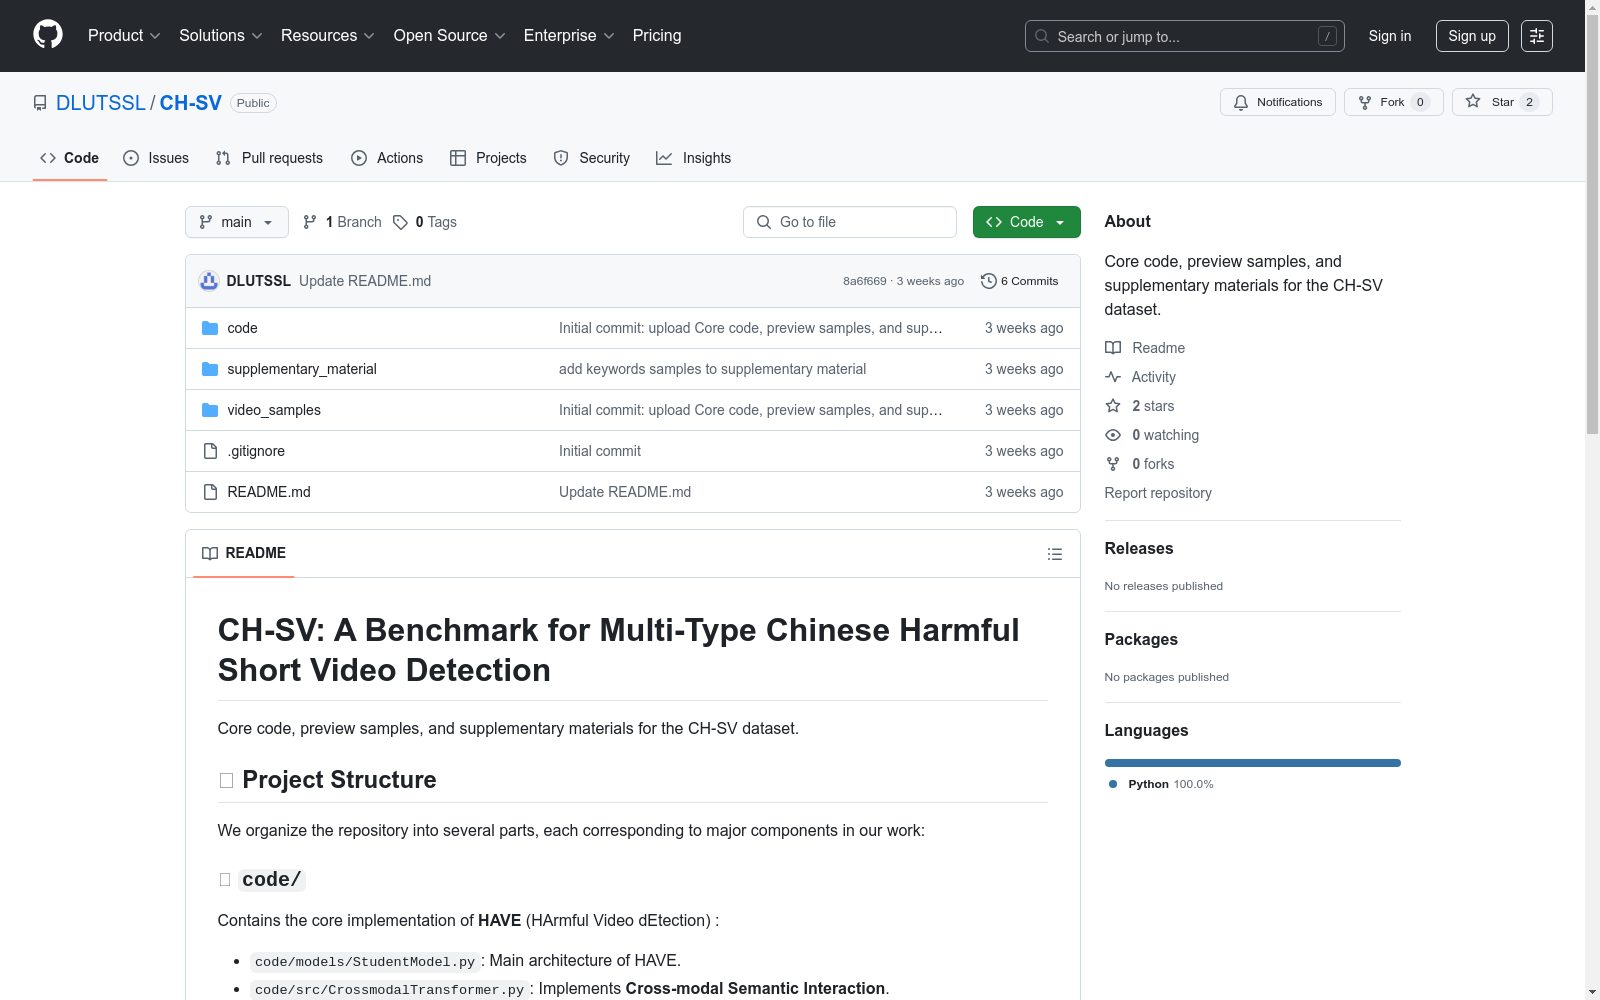1600x1000 pixels.
Task: Open 'add keywords samples to supplementary material' commit
Action: 713,369
